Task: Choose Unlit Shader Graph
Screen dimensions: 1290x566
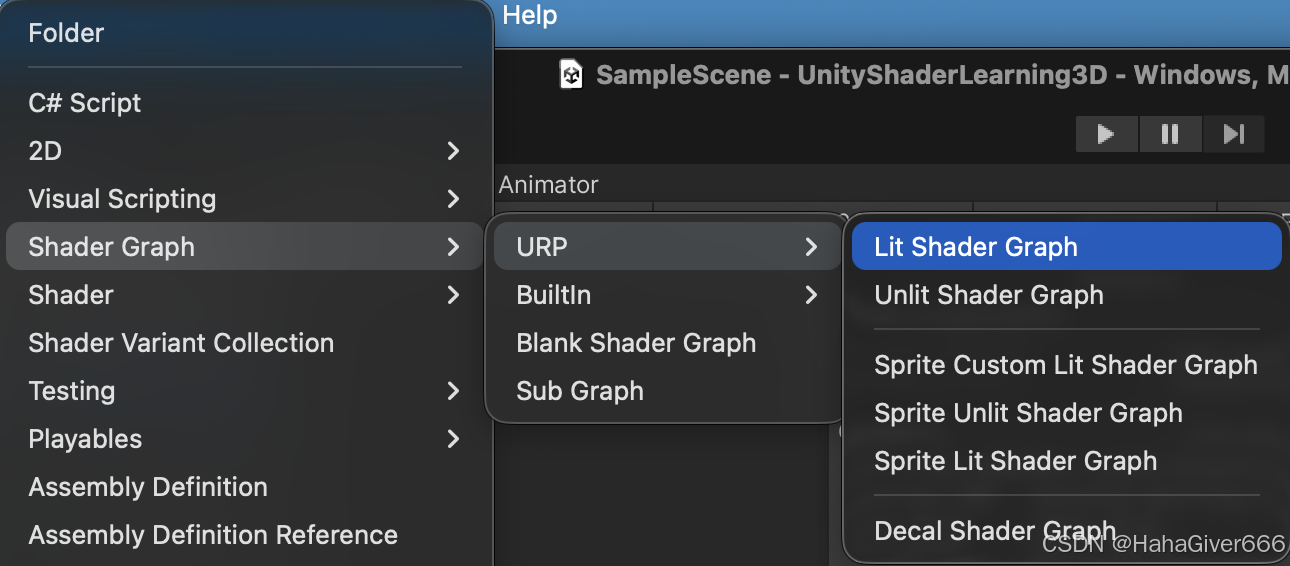Action: click(989, 295)
